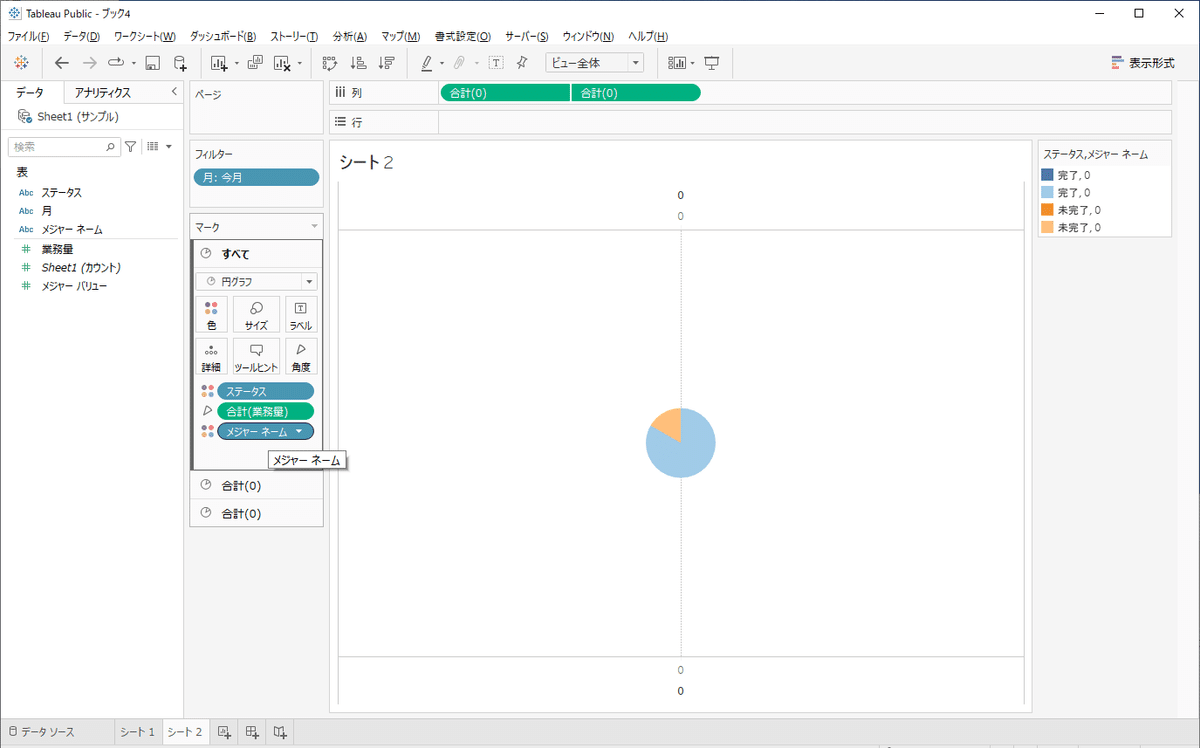This screenshot has width=1200, height=748.
Task: Expand highlight dropdown arrow
Action: [x=442, y=63]
